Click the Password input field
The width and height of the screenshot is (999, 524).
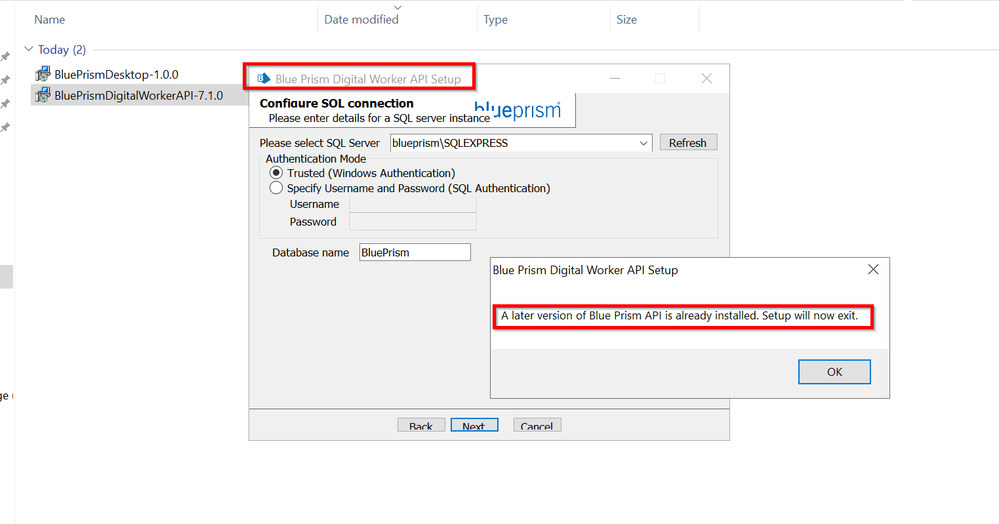(x=412, y=221)
